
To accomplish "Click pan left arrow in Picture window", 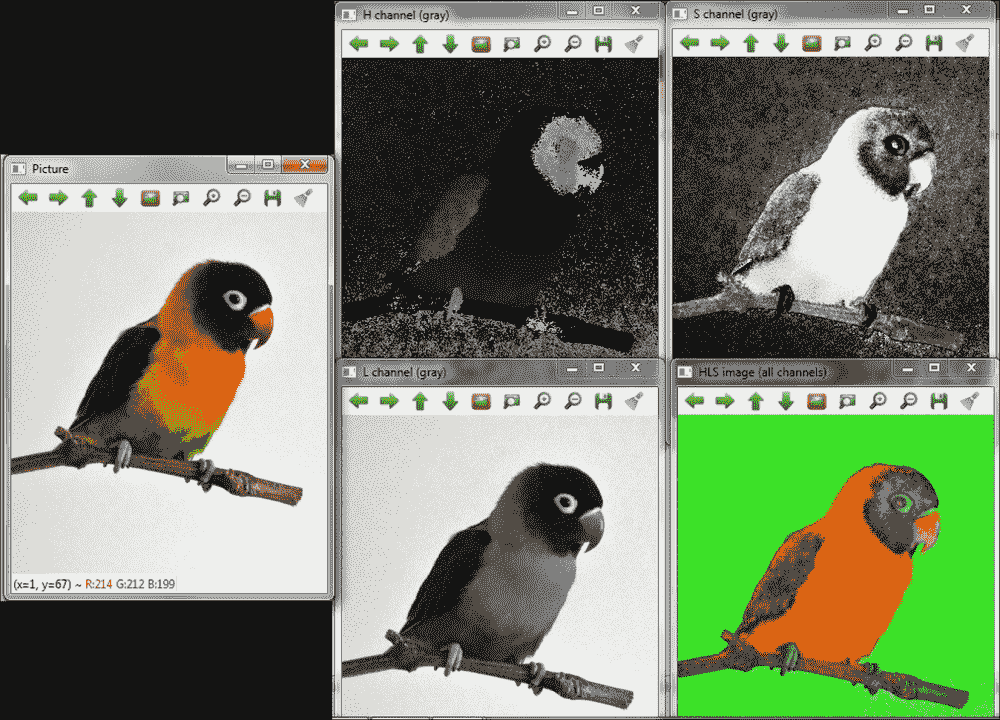I will click(28, 198).
